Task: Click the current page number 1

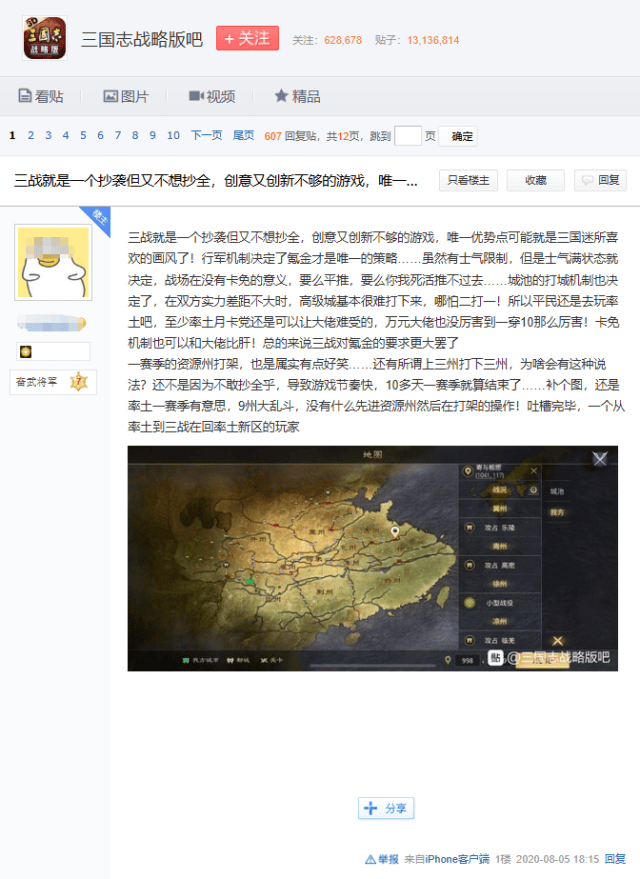Action: 12,135
